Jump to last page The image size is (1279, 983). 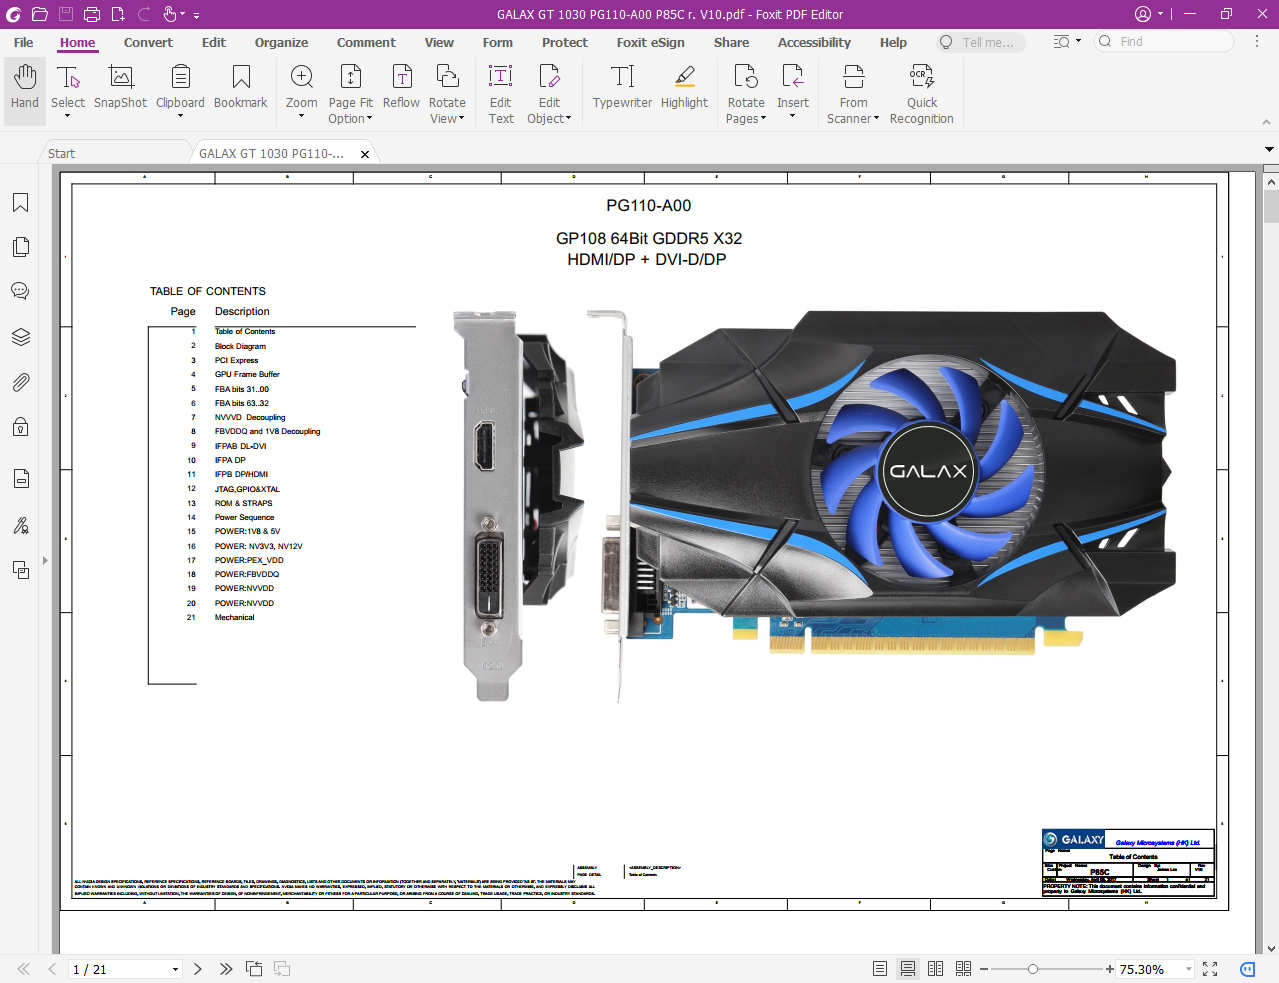click(x=226, y=969)
